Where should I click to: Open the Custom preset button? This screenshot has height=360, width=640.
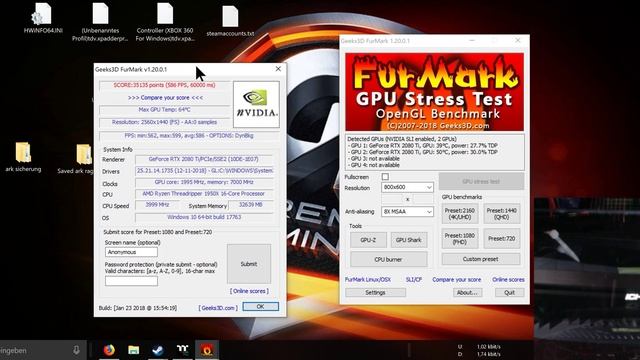pyautogui.click(x=481, y=259)
